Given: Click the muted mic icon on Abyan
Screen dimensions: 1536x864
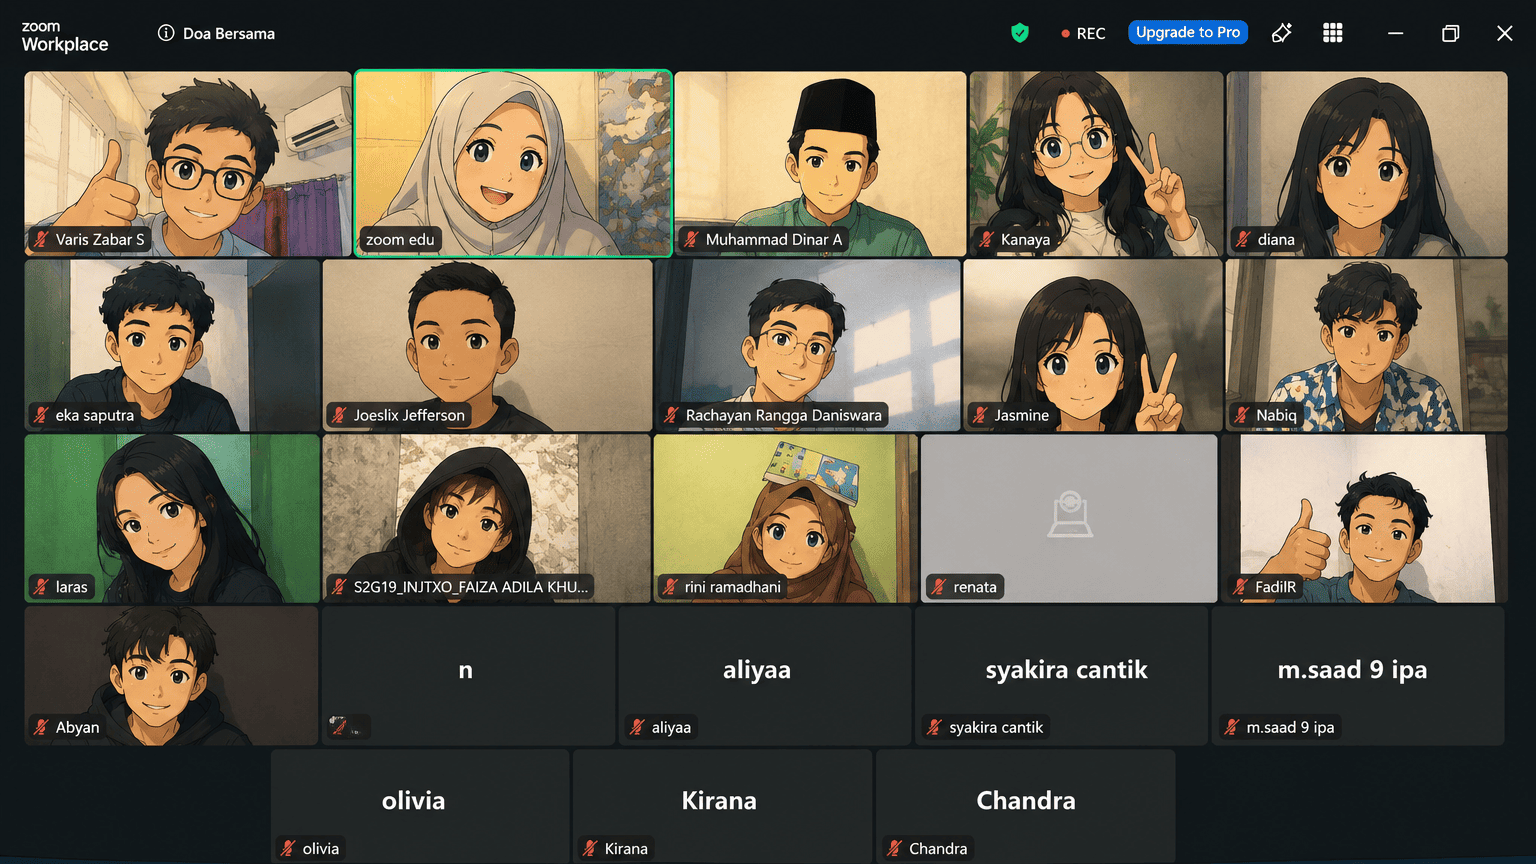Looking at the screenshot, I should (x=41, y=728).
